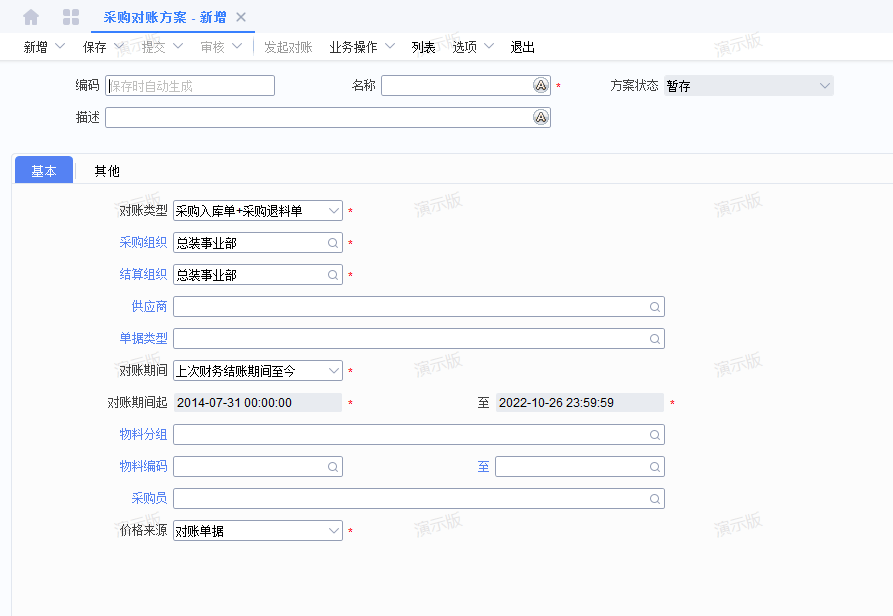893x616 pixels.
Task: Open the 物料分组 lookup magnifier
Action: (655, 434)
